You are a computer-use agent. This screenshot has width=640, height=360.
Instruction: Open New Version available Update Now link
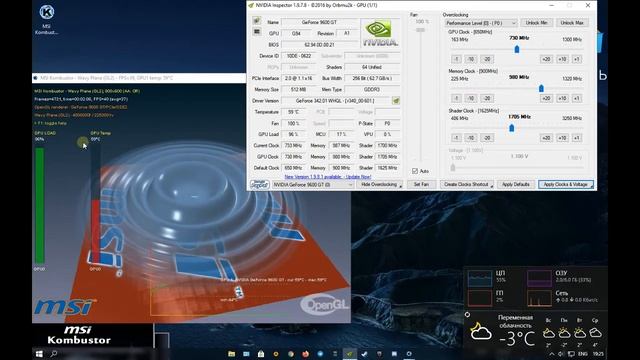click(327, 177)
